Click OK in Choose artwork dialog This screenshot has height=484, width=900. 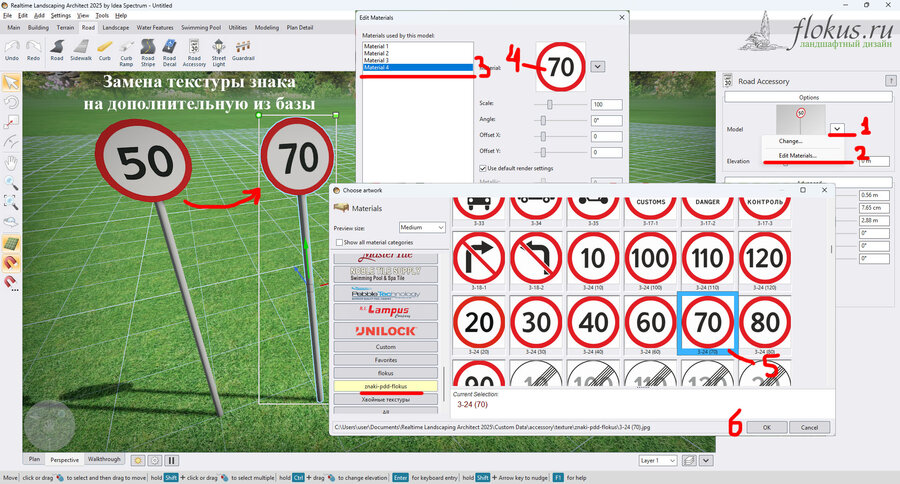[x=766, y=427]
